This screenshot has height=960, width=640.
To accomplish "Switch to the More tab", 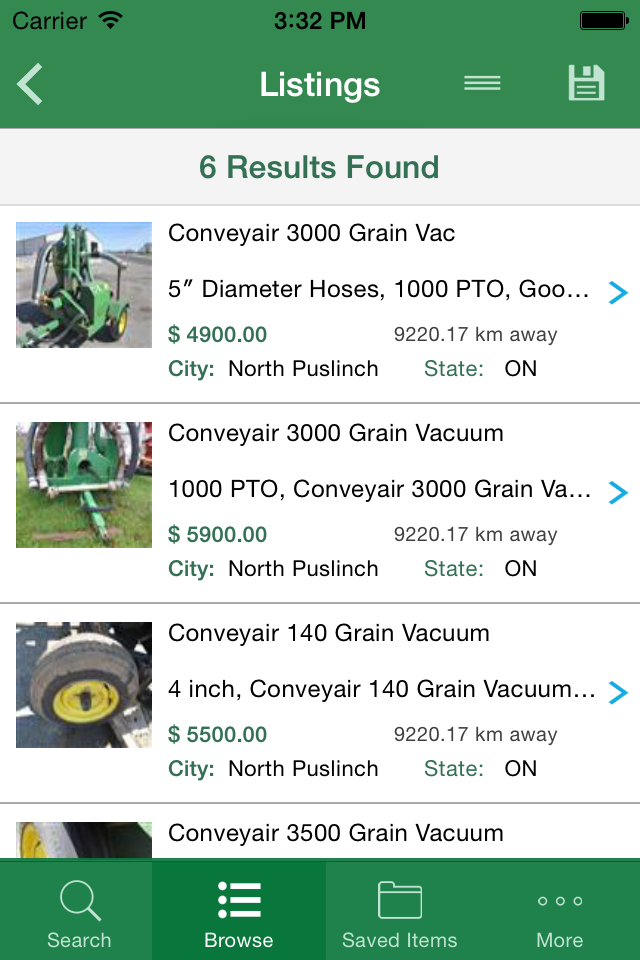I will tap(559, 910).
